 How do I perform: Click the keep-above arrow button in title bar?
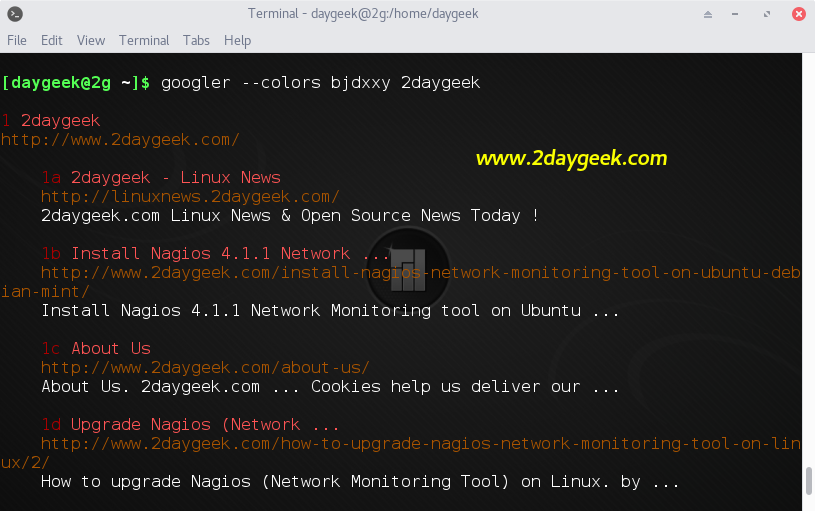(x=707, y=15)
